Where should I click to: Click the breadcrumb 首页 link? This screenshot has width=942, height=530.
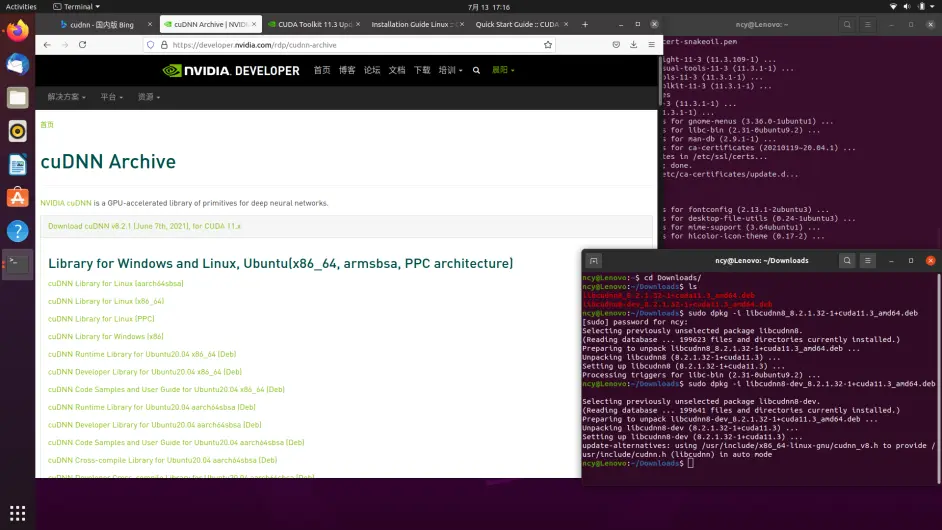(47, 125)
